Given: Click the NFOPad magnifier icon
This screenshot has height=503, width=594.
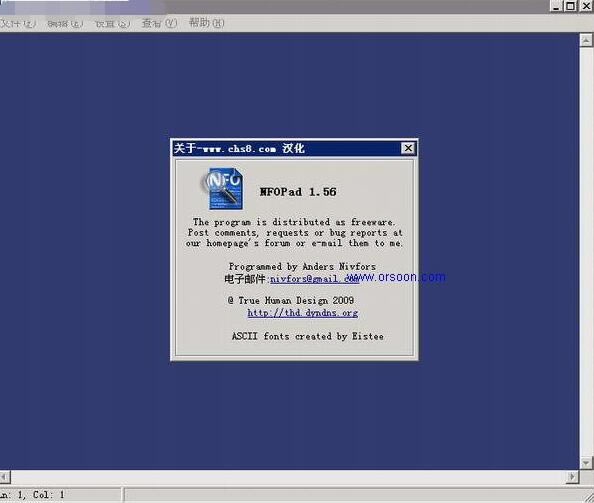Looking at the screenshot, I should pyautogui.click(x=223, y=188).
